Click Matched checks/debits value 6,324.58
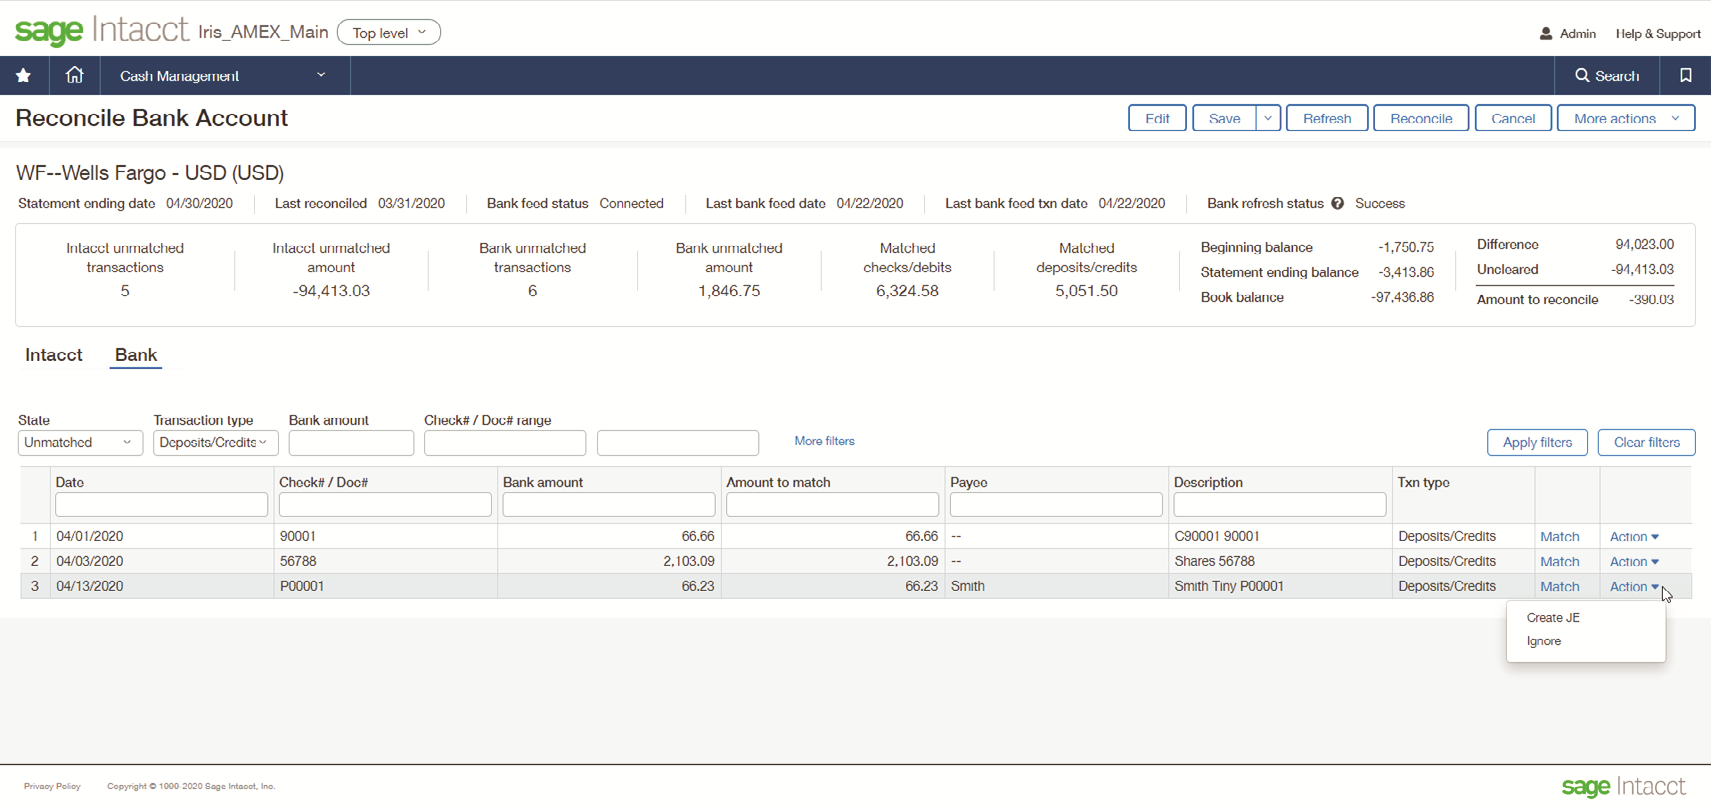 point(907,291)
